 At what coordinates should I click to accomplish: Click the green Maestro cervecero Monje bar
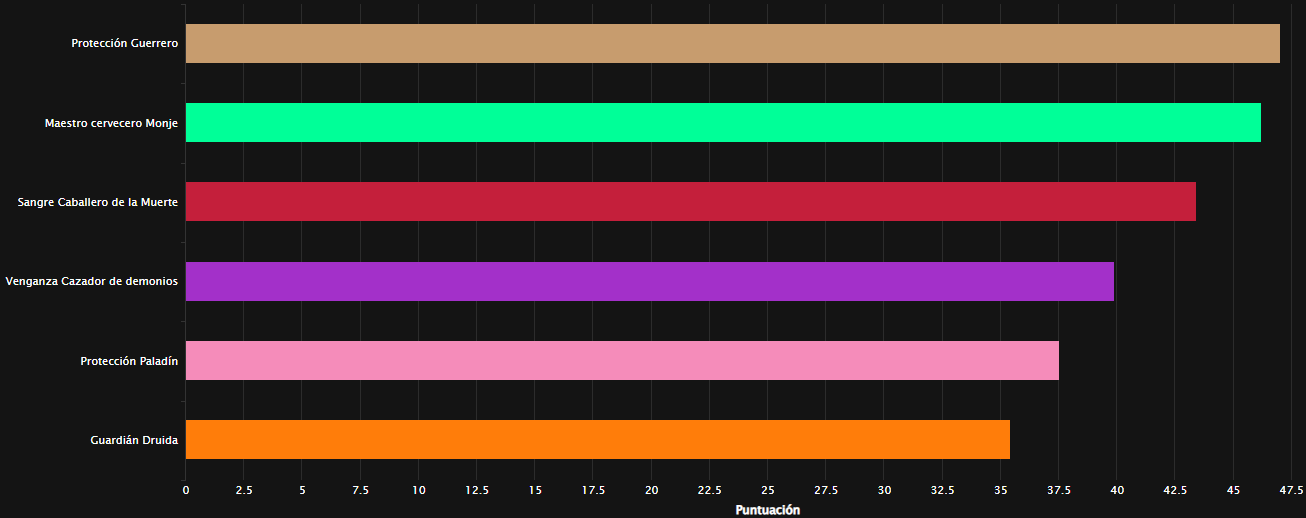723,123
